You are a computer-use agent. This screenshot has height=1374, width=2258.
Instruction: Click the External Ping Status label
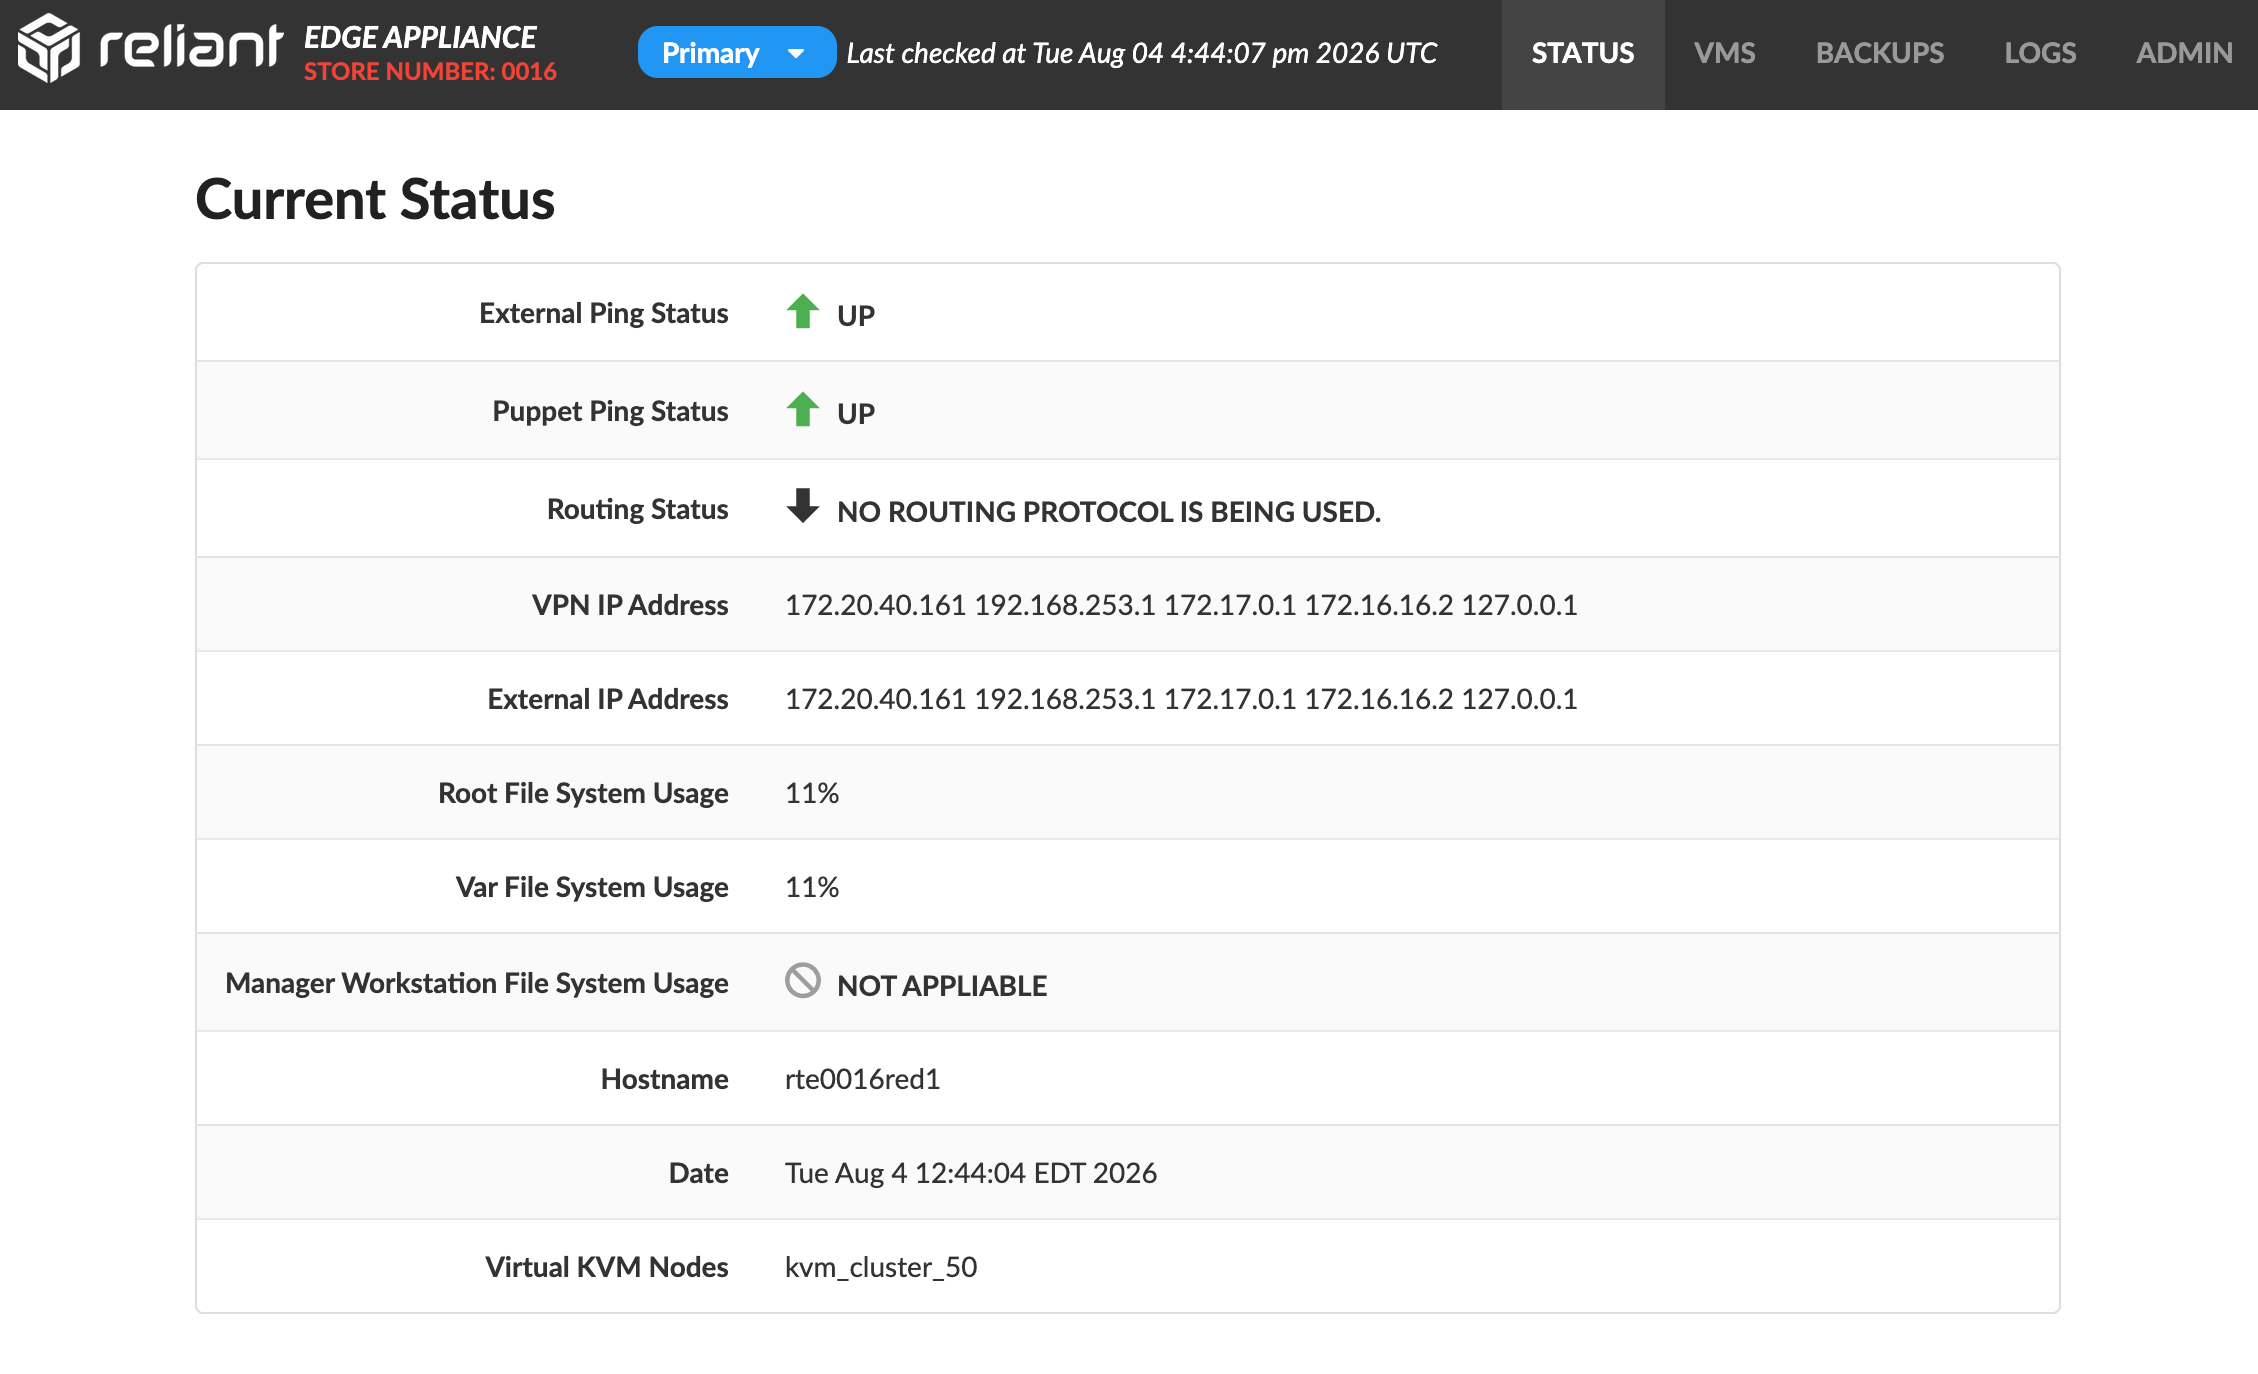[603, 314]
